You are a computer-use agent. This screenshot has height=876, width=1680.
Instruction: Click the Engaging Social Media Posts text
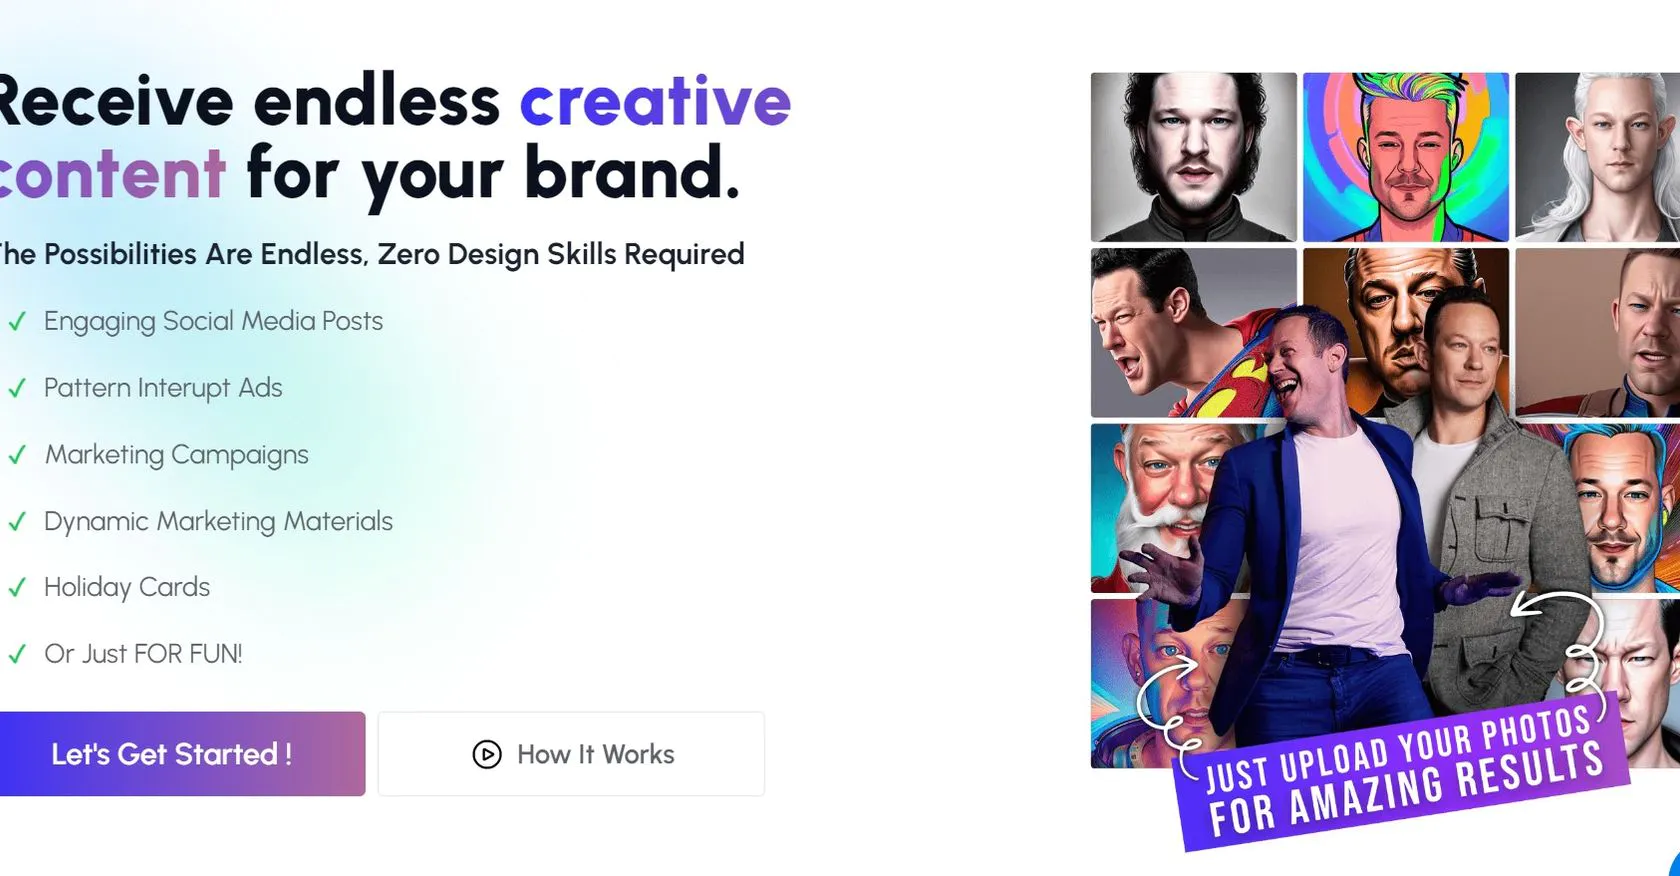click(x=213, y=321)
